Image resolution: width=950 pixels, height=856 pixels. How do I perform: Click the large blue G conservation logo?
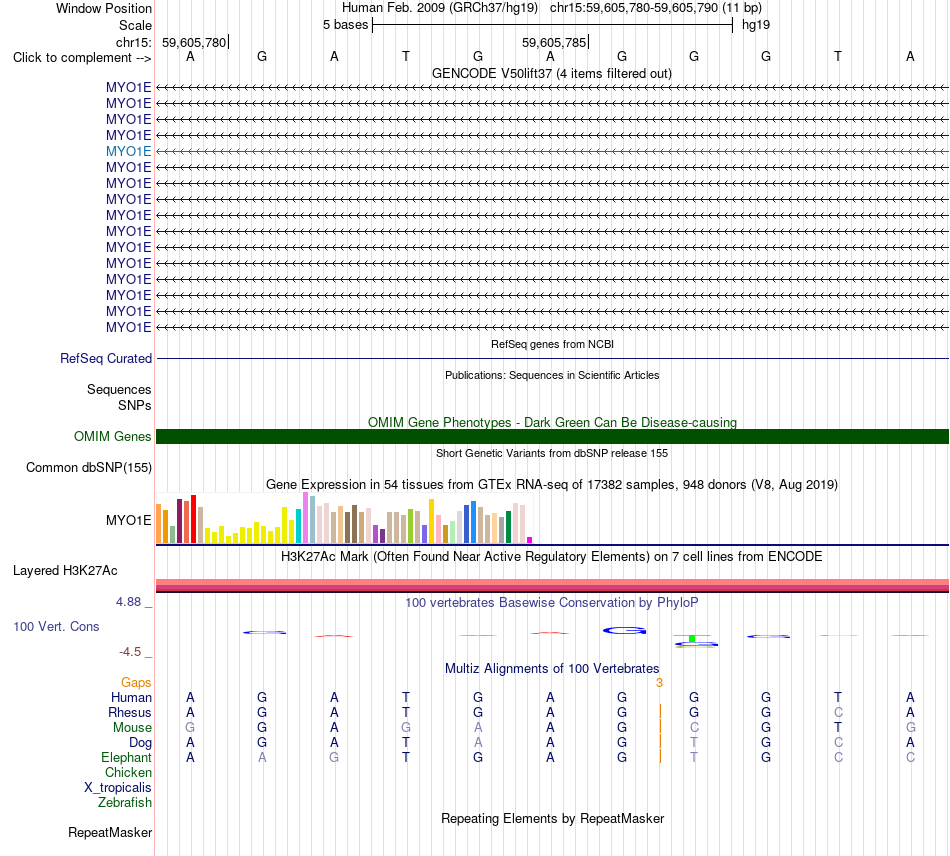click(624, 631)
